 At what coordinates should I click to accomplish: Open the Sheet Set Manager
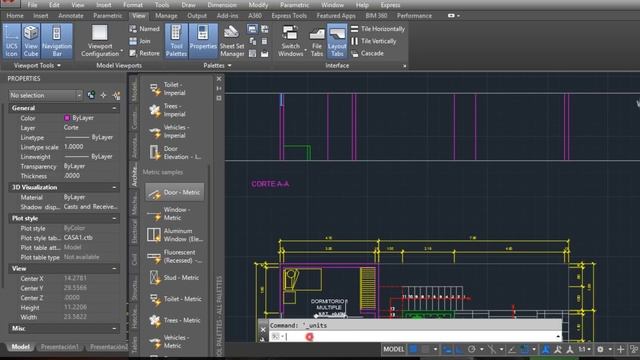tap(232, 41)
